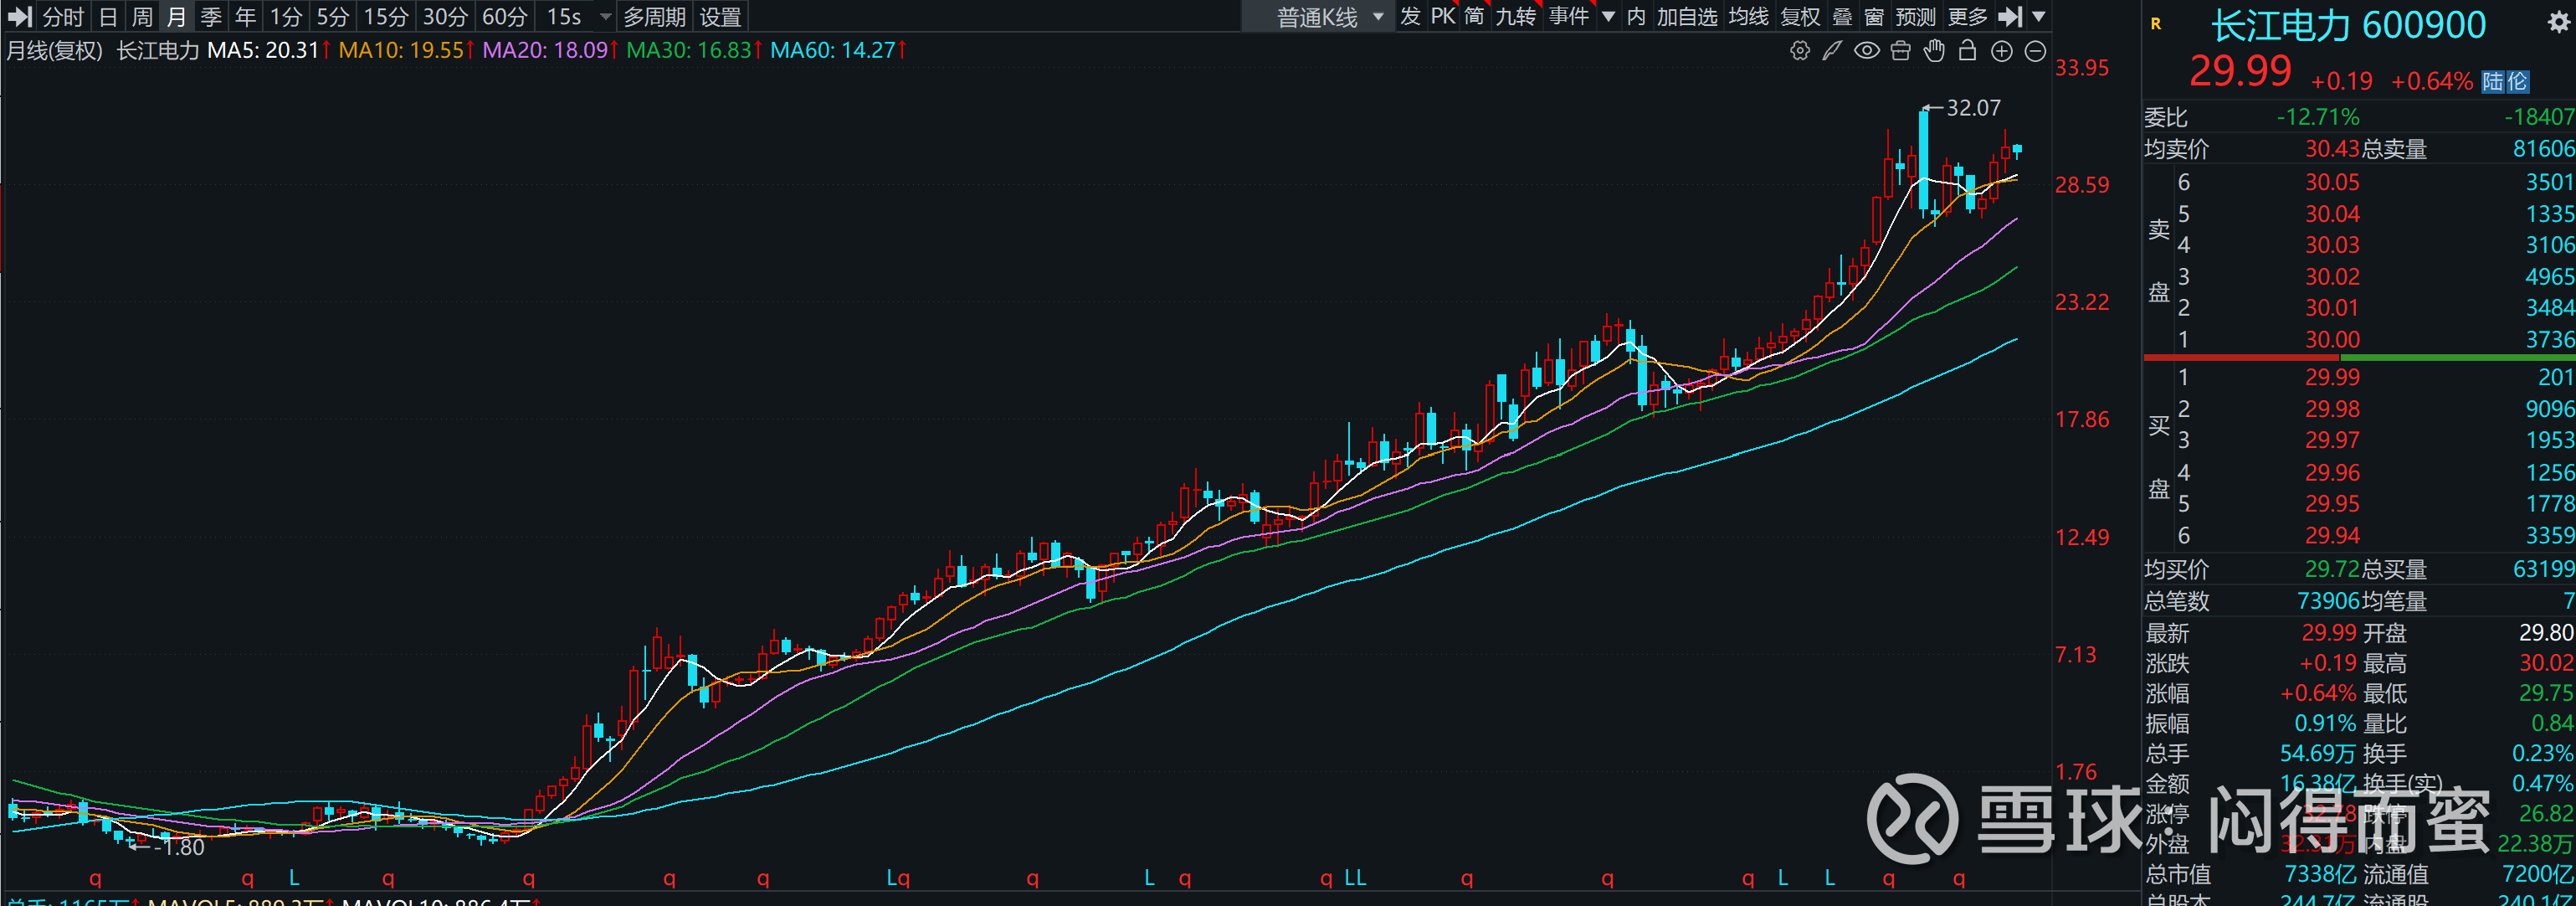The height and width of the screenshot is (906, 2576).
Task: Zoom out with the minus circle icon
Action: pos(2035,51)
